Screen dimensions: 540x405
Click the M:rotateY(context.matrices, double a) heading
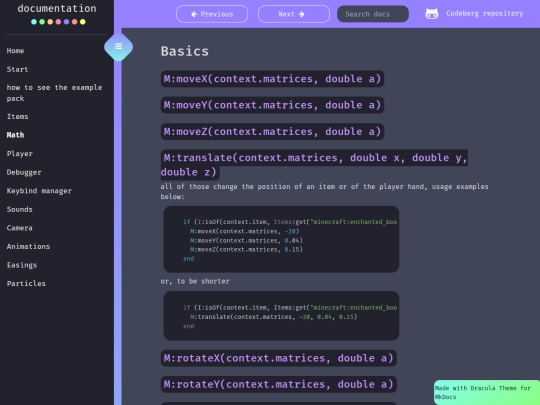tap(279, 384)
